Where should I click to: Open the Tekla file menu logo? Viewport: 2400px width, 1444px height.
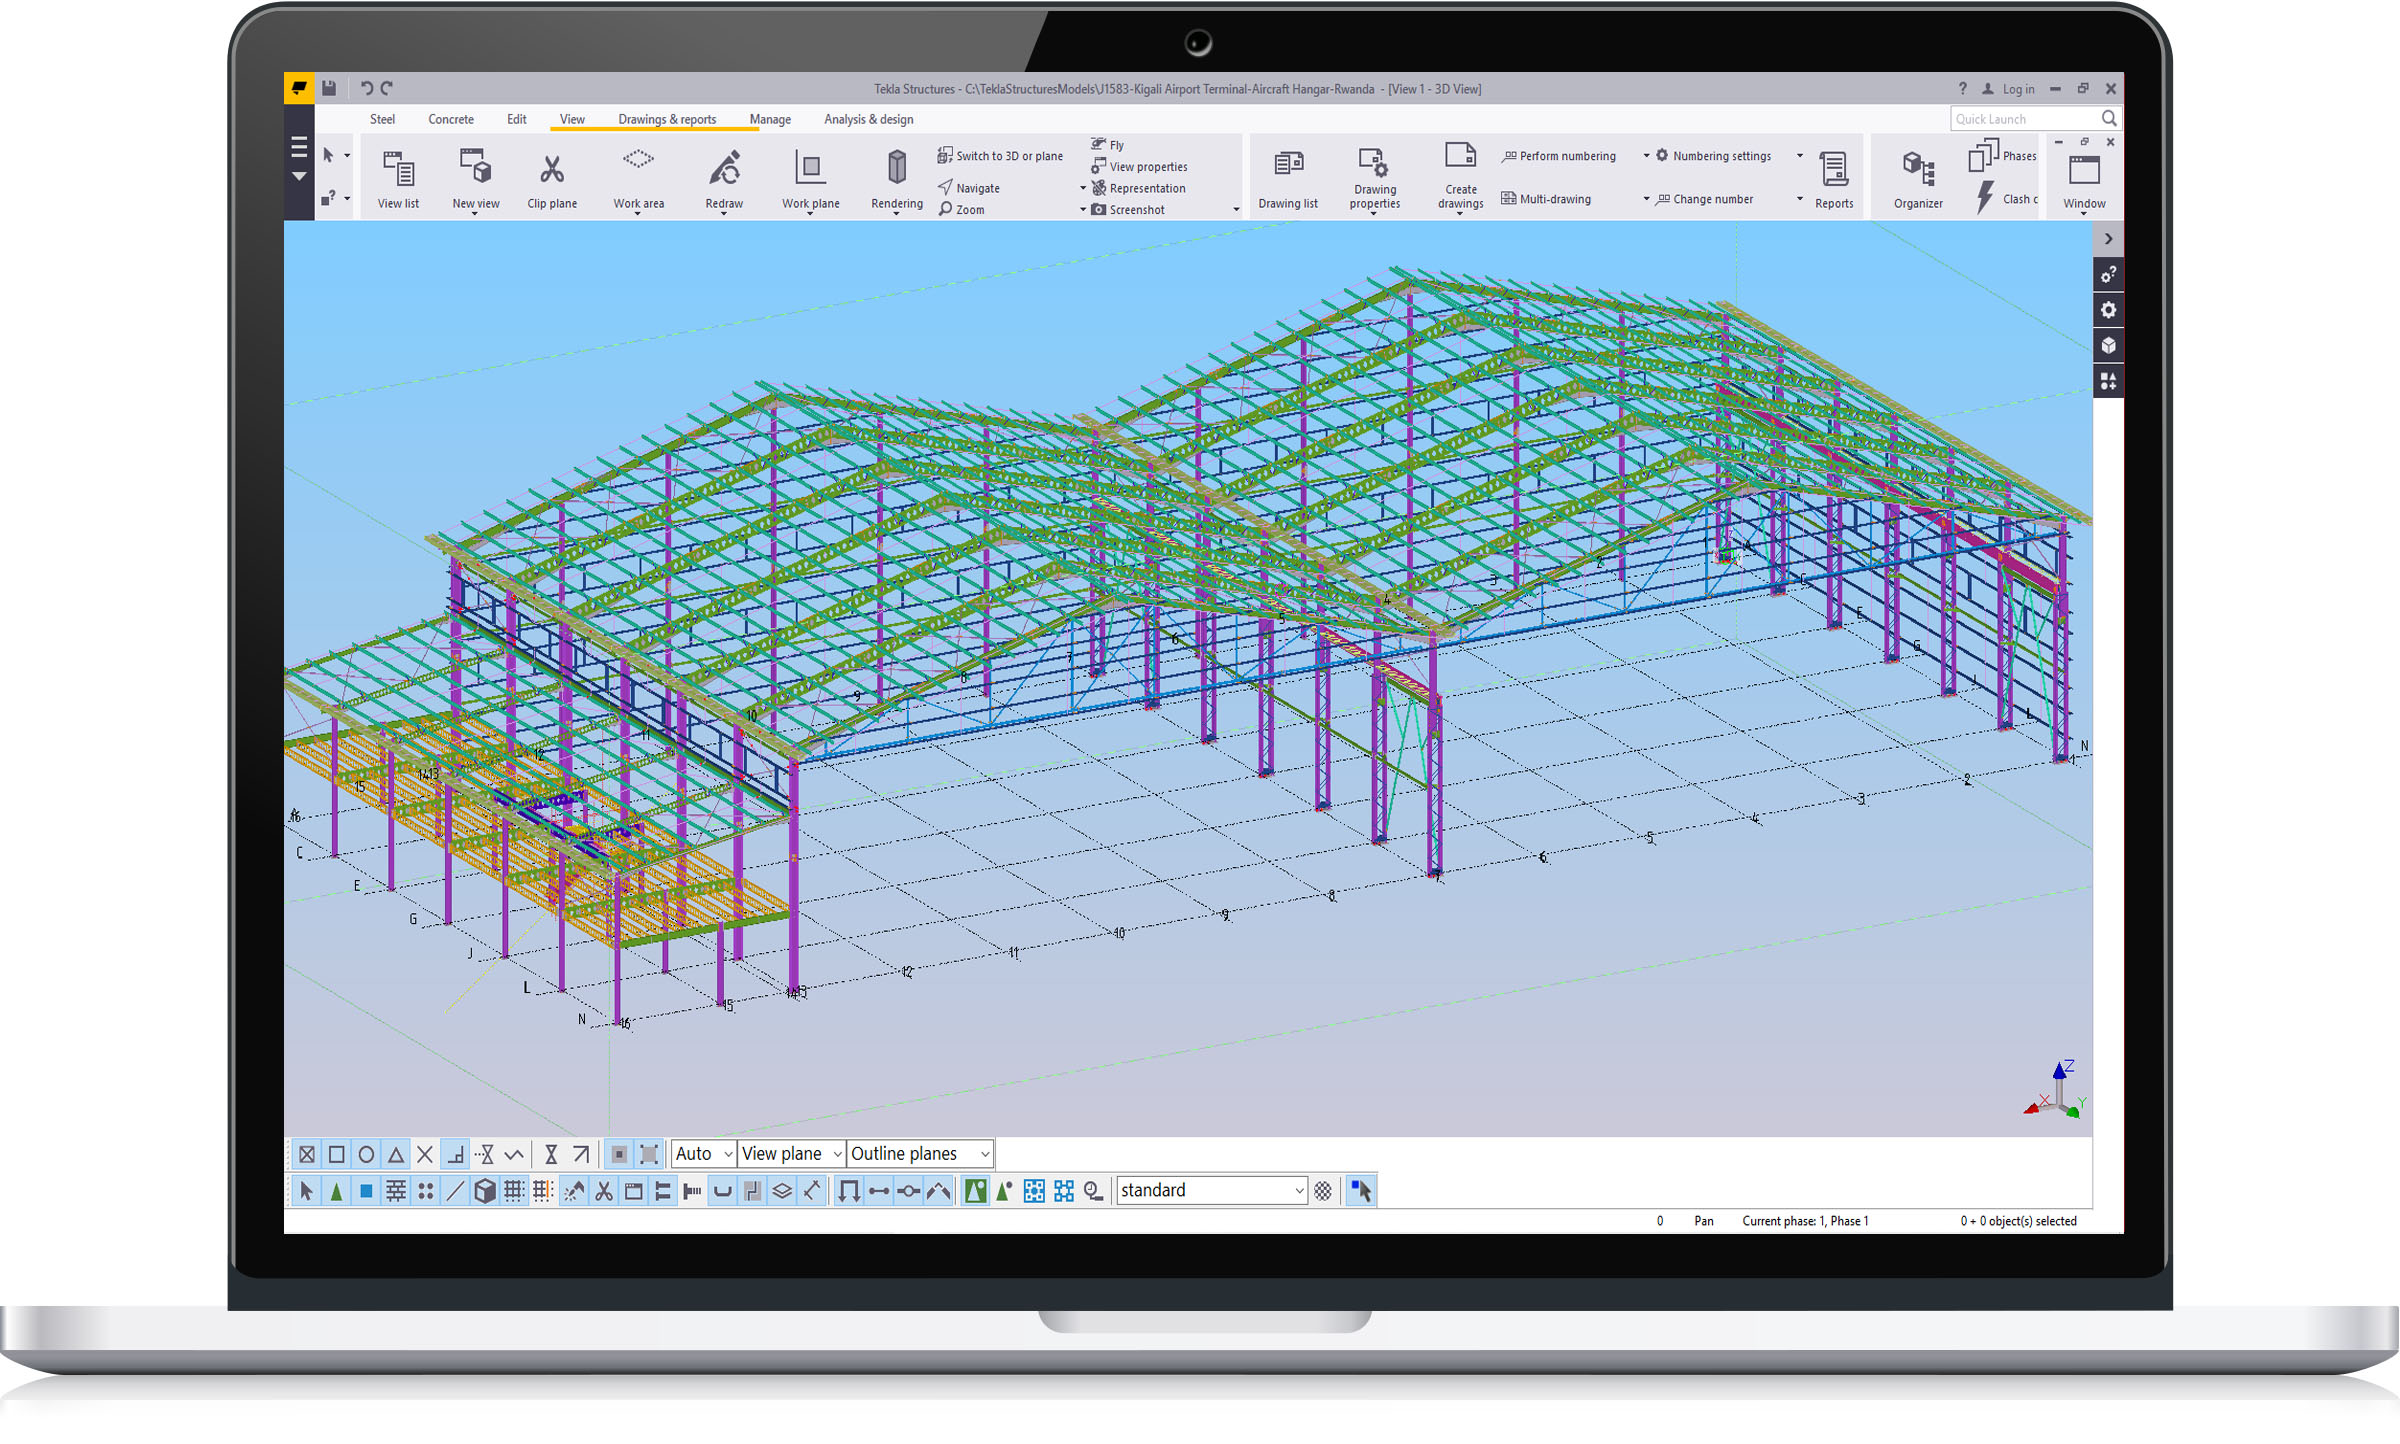coord(299,88)
